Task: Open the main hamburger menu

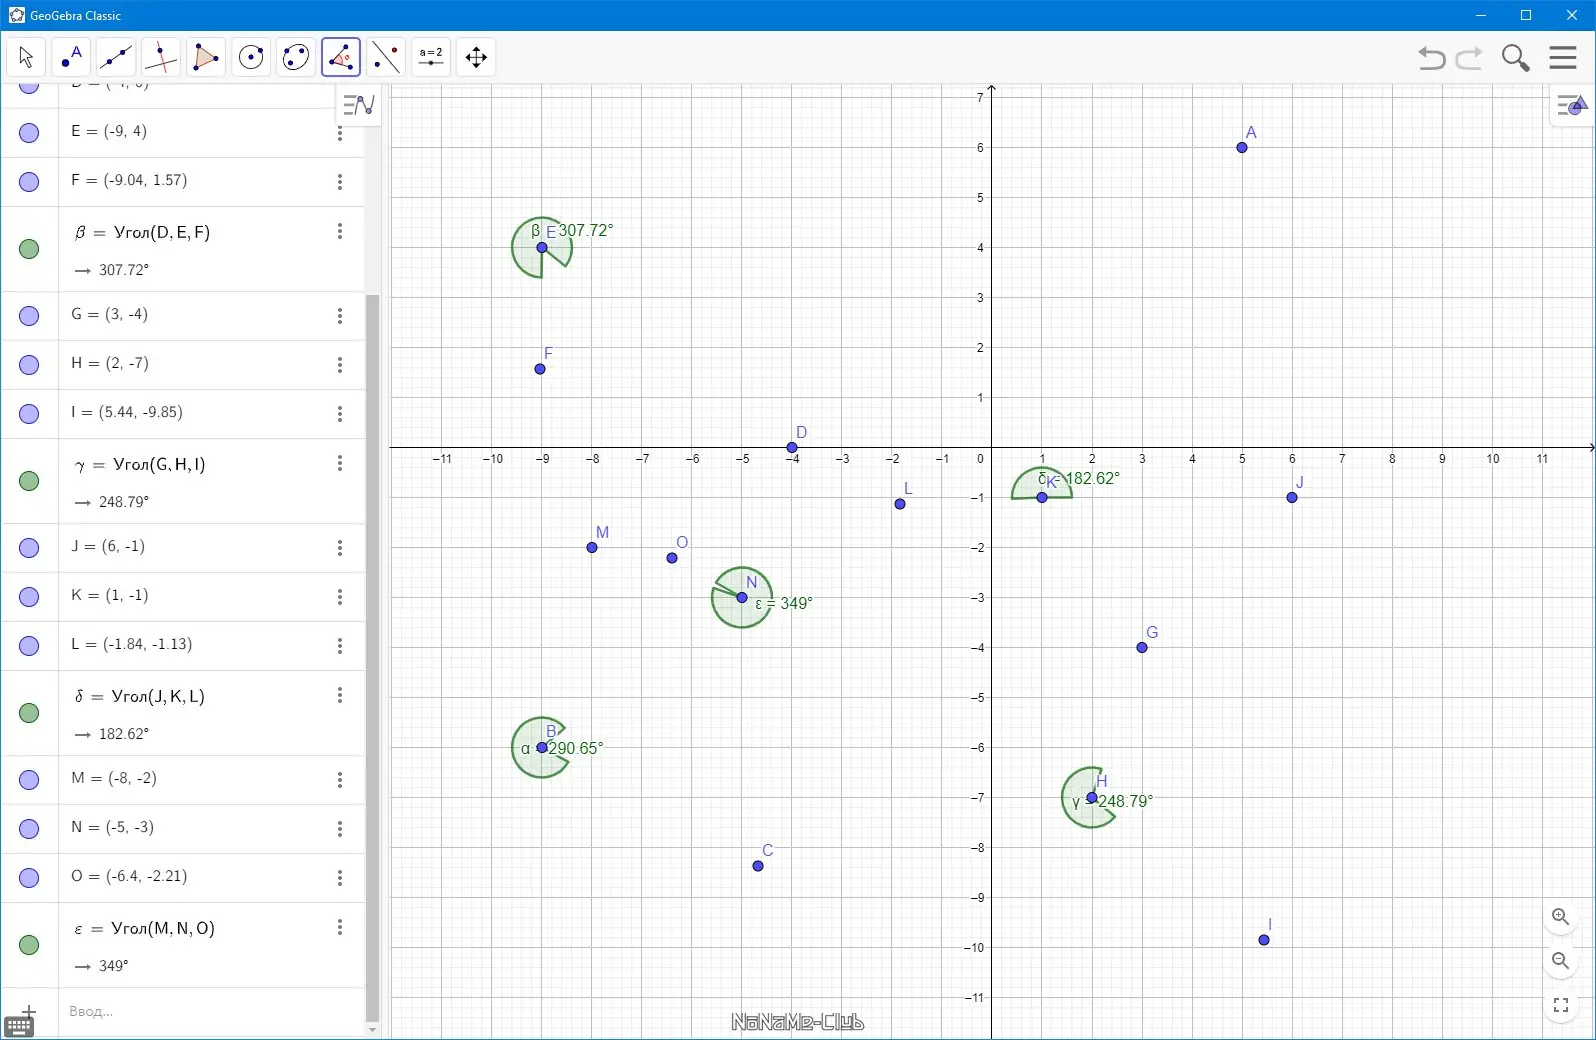Action: click(x=1563, y=57)
